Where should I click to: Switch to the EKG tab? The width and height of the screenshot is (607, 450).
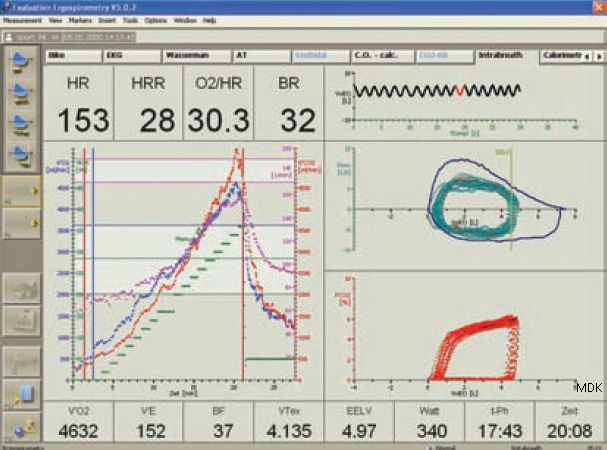click(x=132, y=56)
